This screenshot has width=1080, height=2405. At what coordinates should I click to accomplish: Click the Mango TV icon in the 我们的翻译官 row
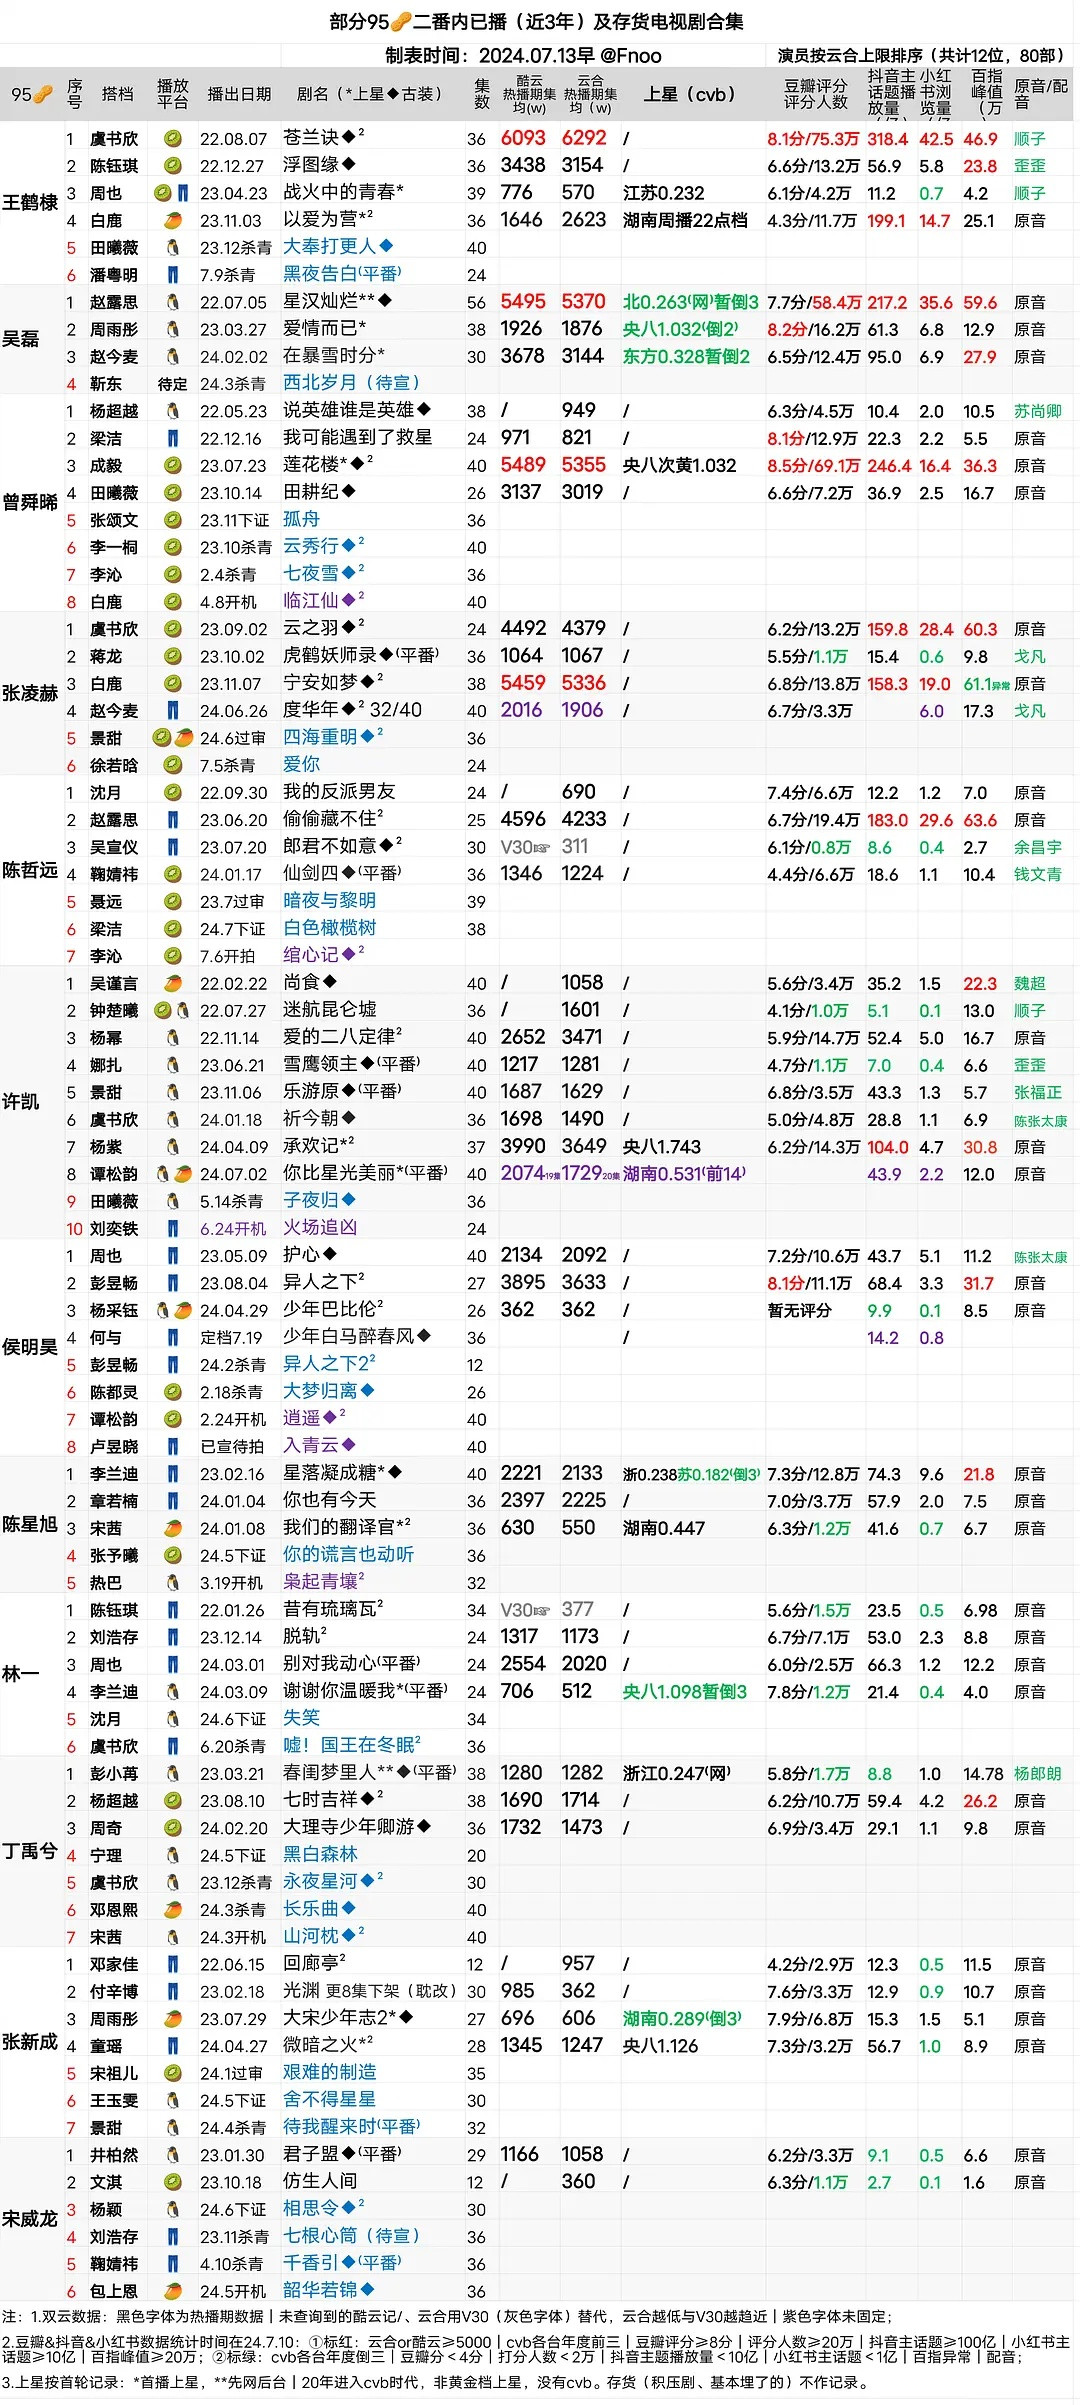pyautogui.click(x=173, y=1529)
